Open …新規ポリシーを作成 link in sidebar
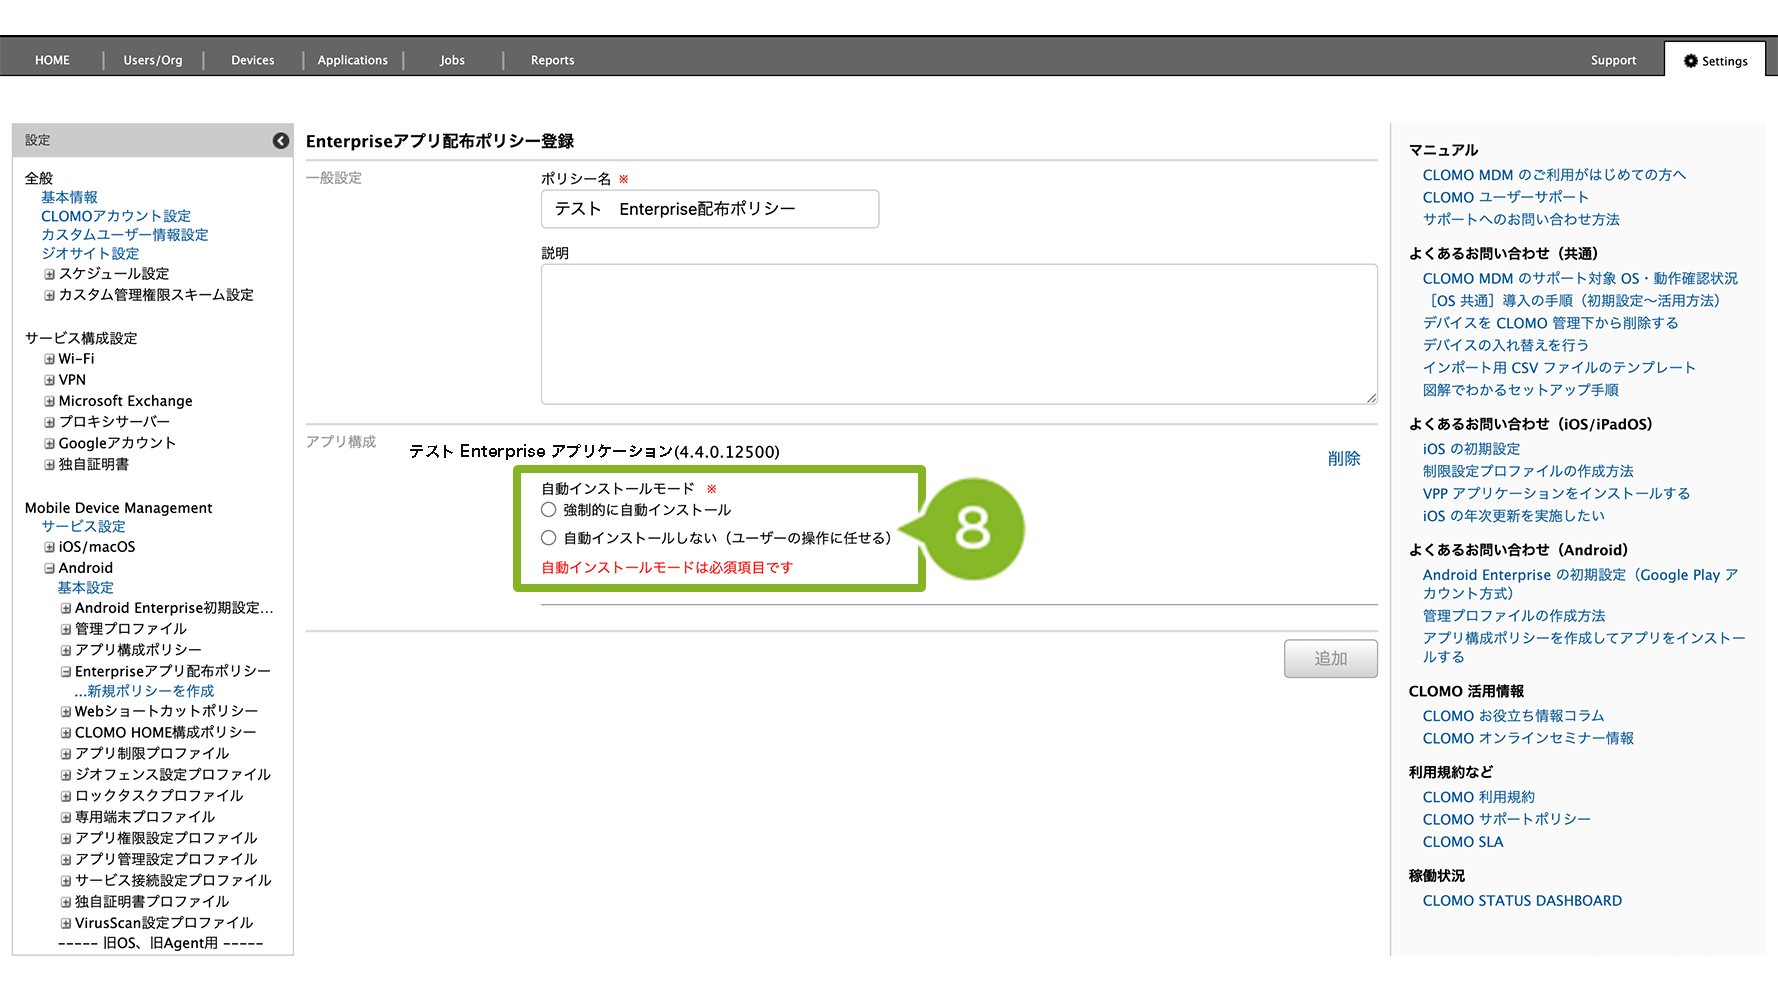1778x1000 pixels. (144, 691)
